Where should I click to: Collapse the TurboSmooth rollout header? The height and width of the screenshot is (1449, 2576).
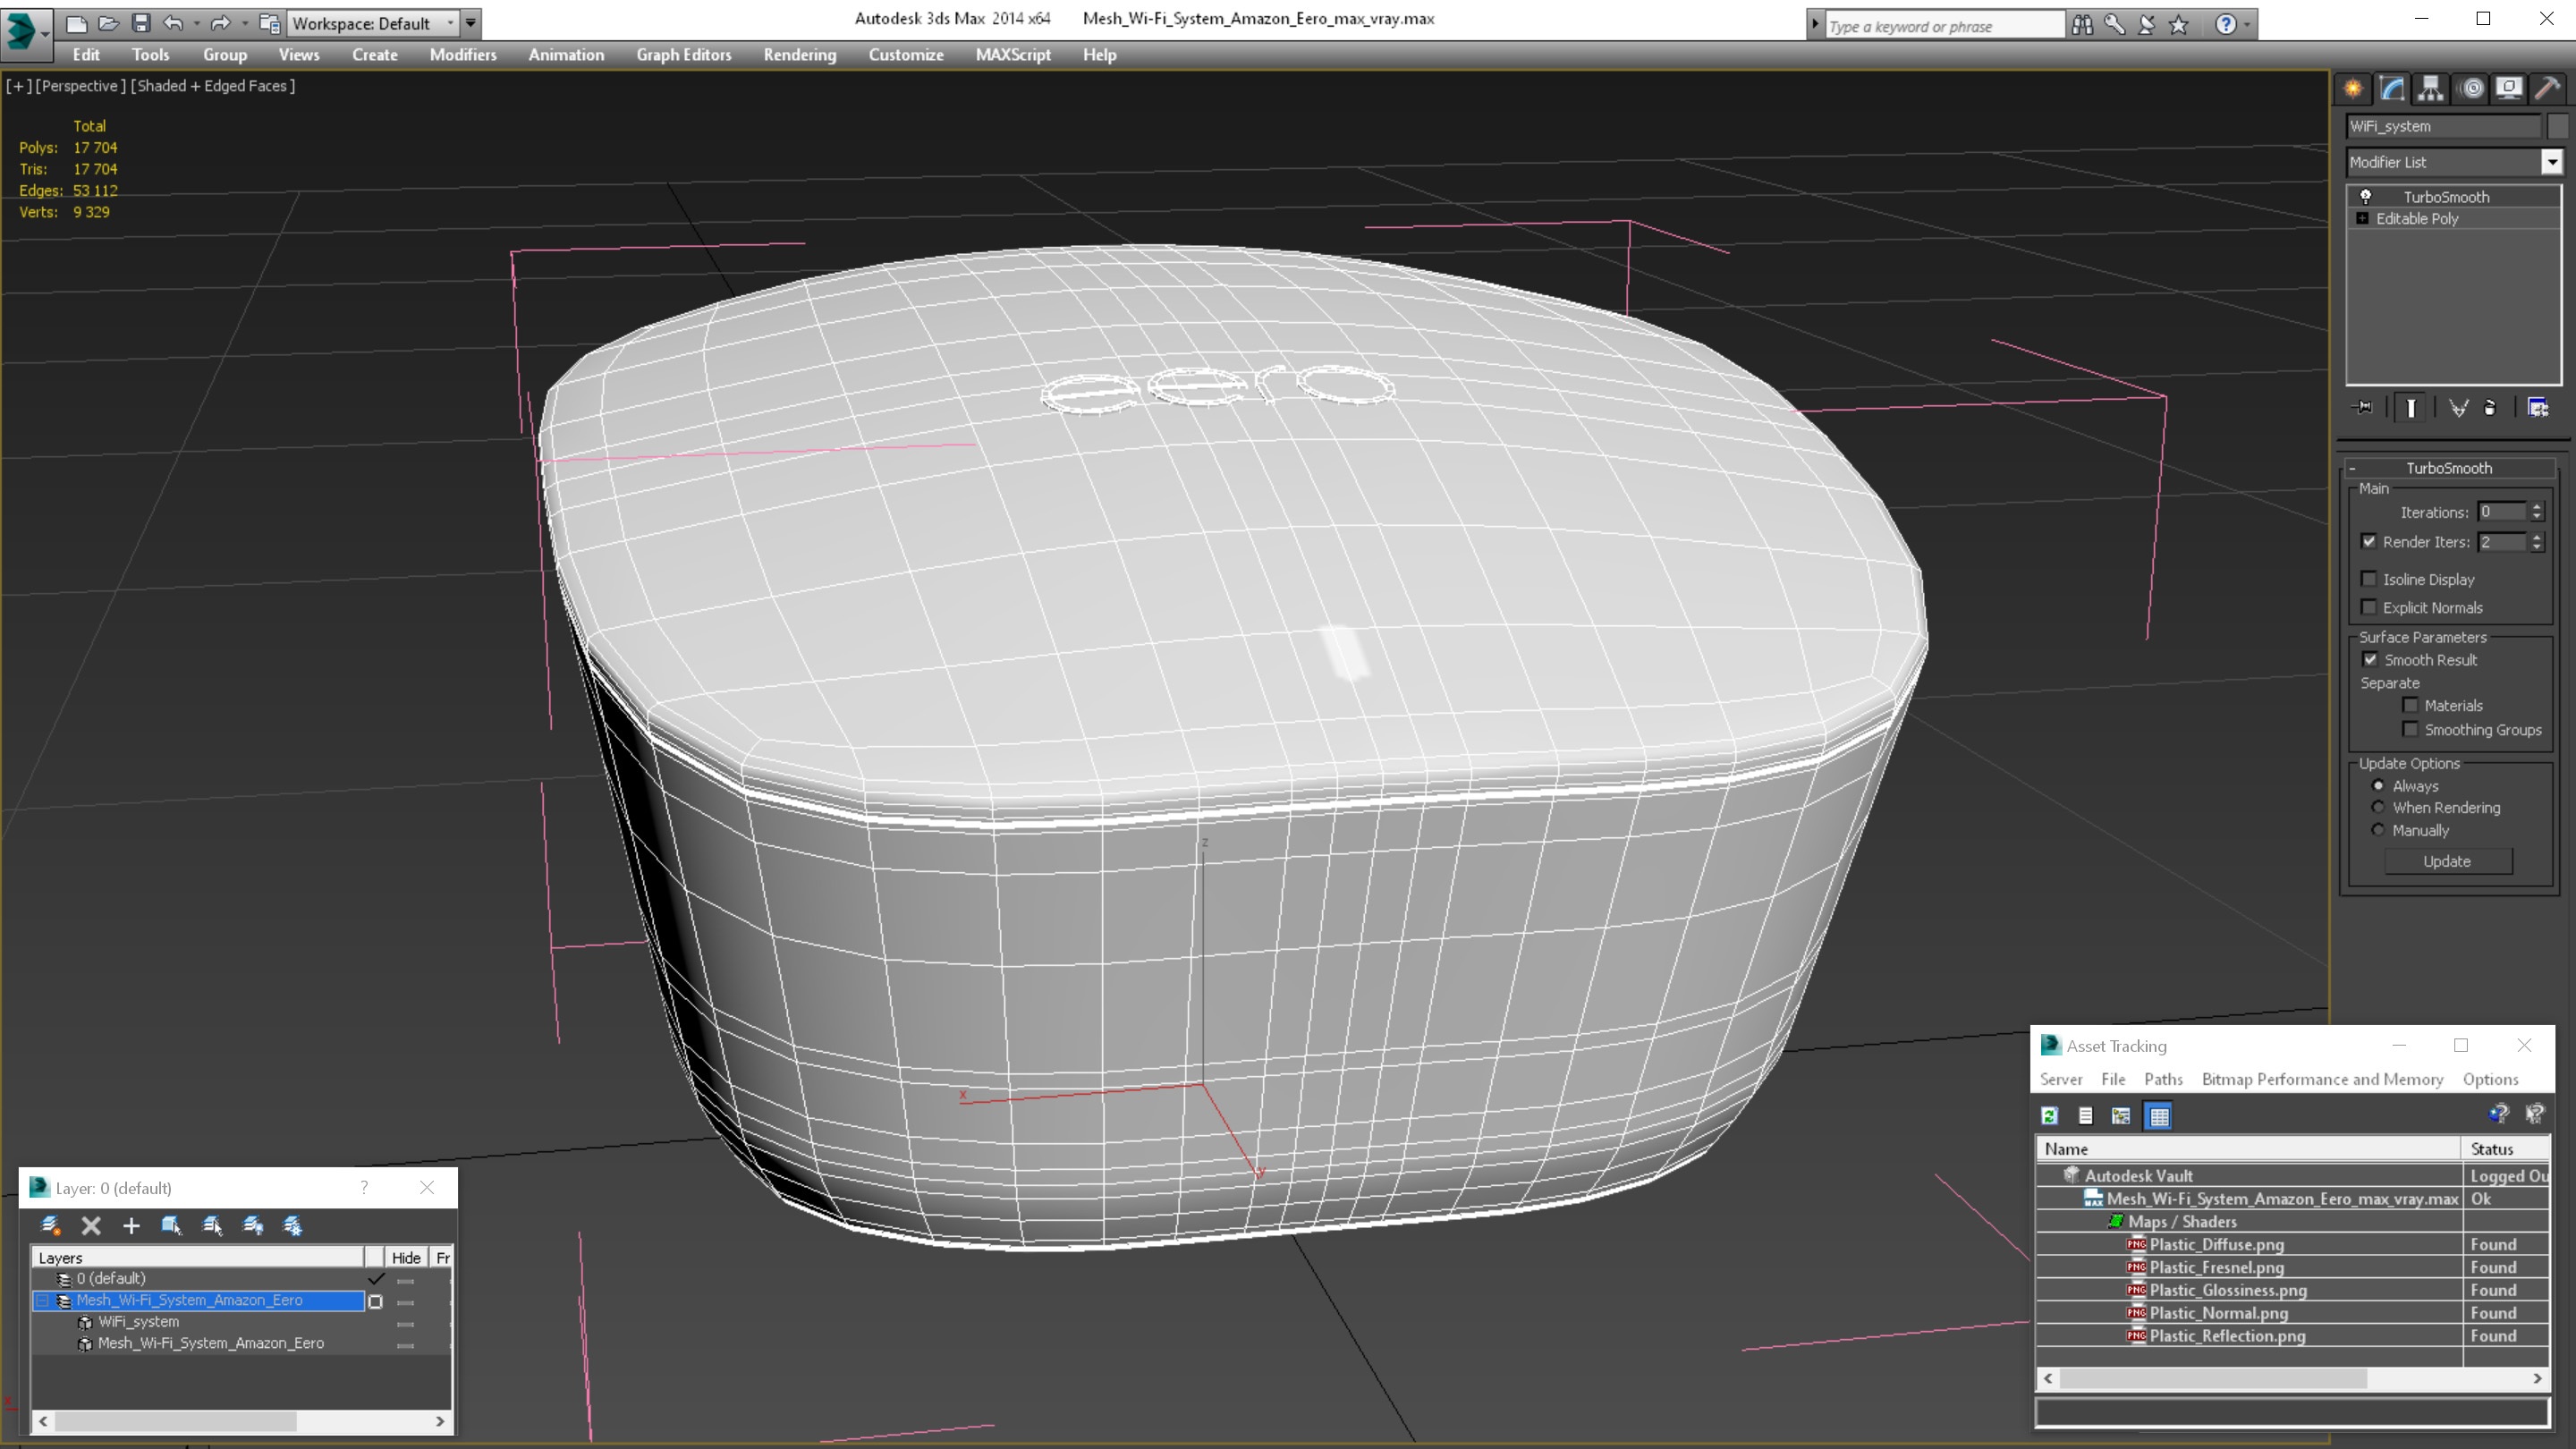coord(2448,468)
